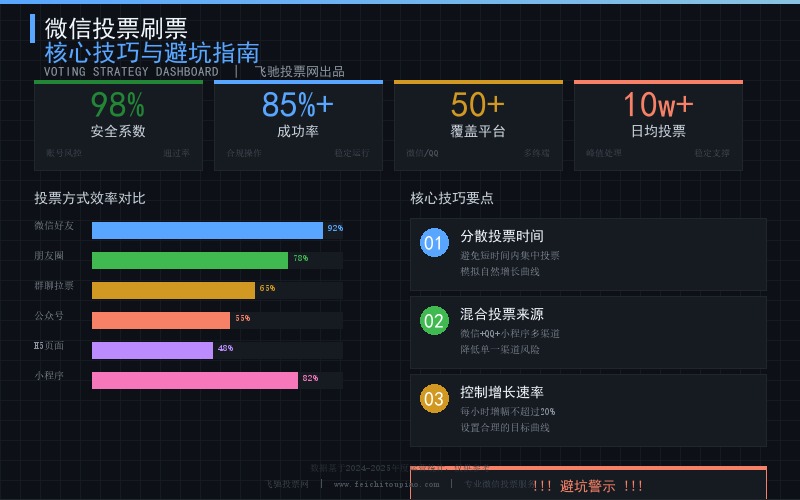Click the 多终端 caption in third card
800x500 pixels.
point(537,153)
